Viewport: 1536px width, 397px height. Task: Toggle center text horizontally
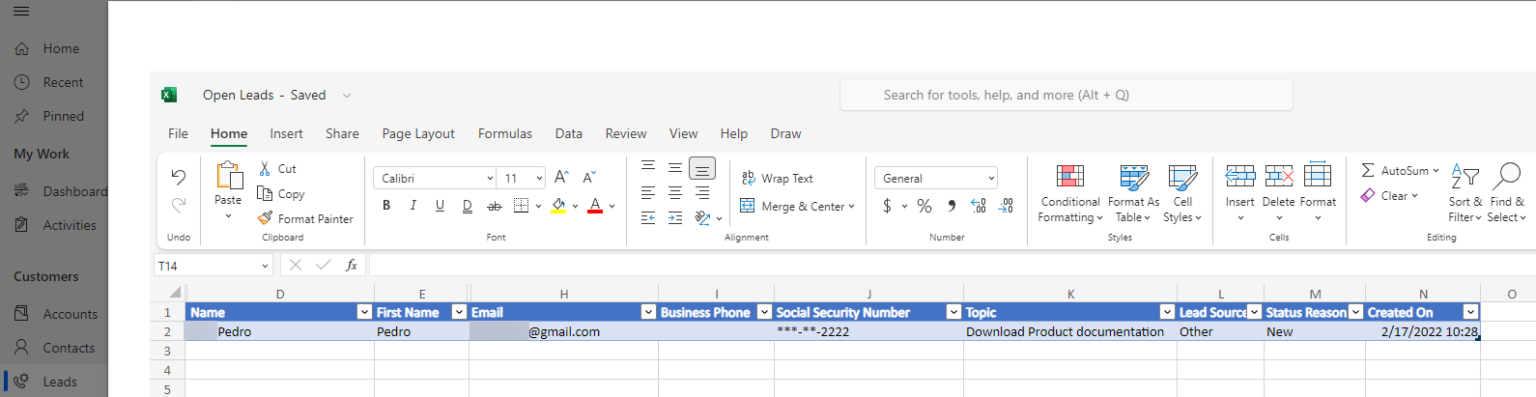click(675, 192)
